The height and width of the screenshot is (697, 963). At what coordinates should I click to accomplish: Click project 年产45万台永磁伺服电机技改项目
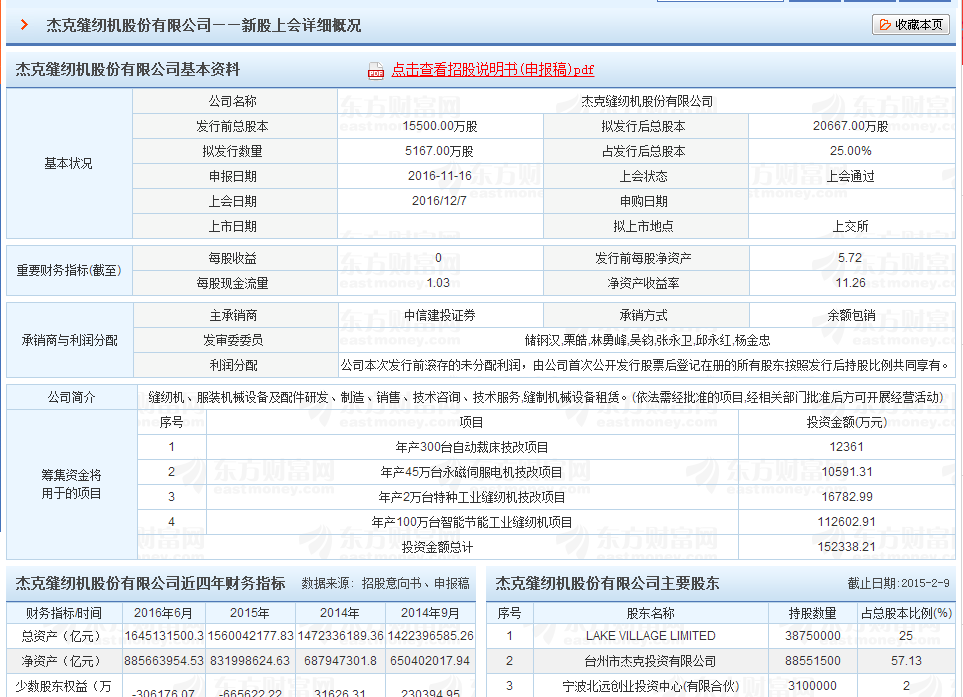[x=472, y=472]
